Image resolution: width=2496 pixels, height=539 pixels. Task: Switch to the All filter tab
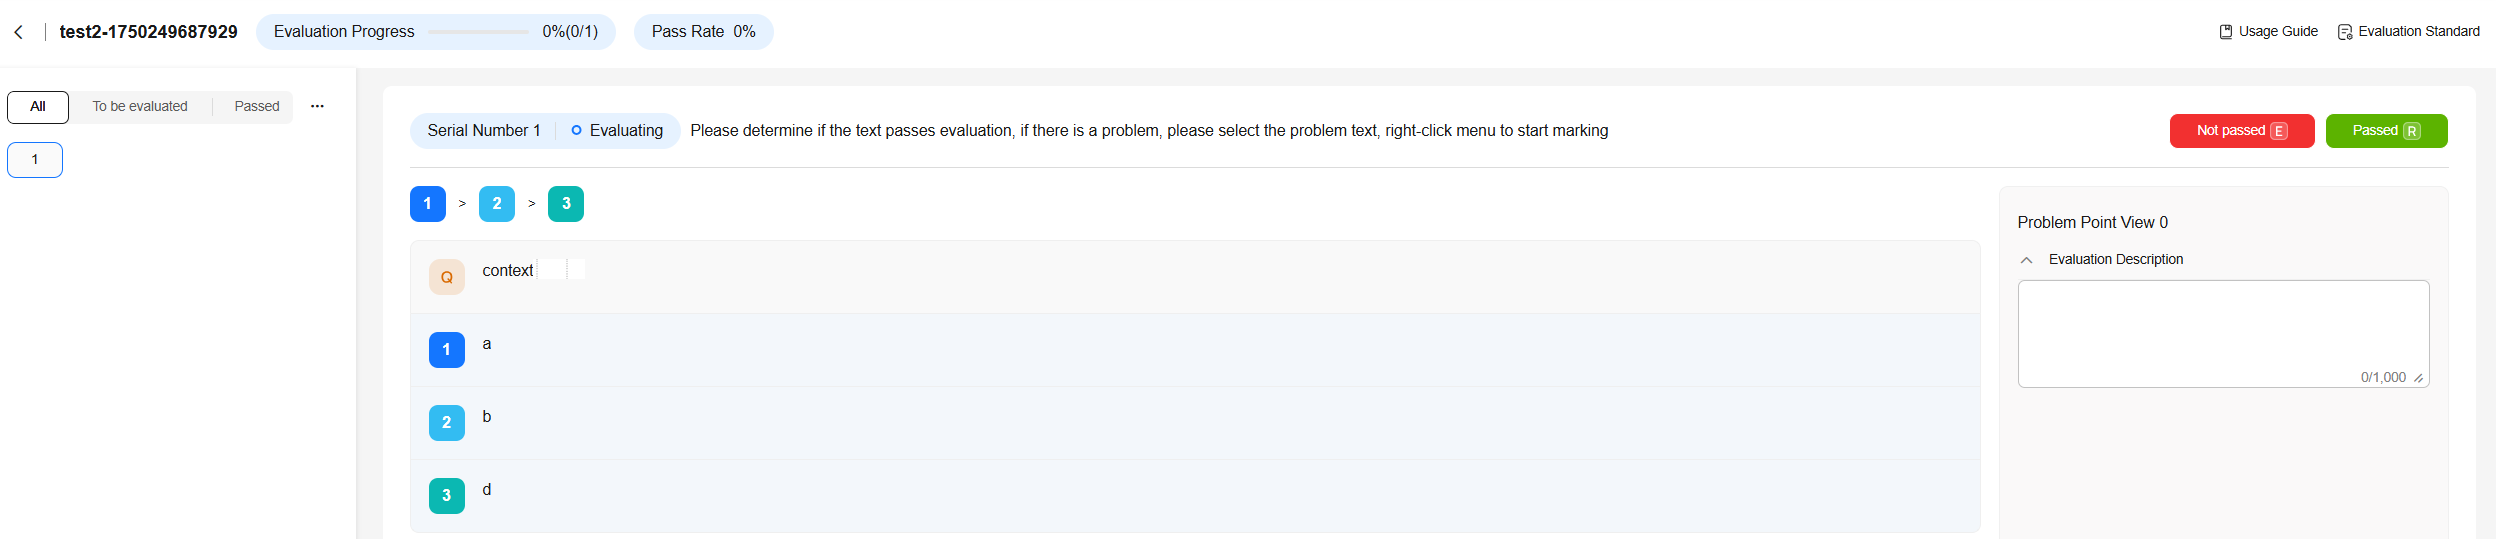tap(38, 107)
